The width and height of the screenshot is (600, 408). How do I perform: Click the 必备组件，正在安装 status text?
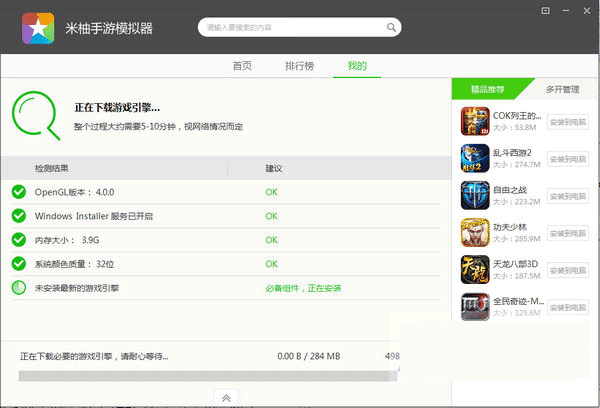pos(303,288)
